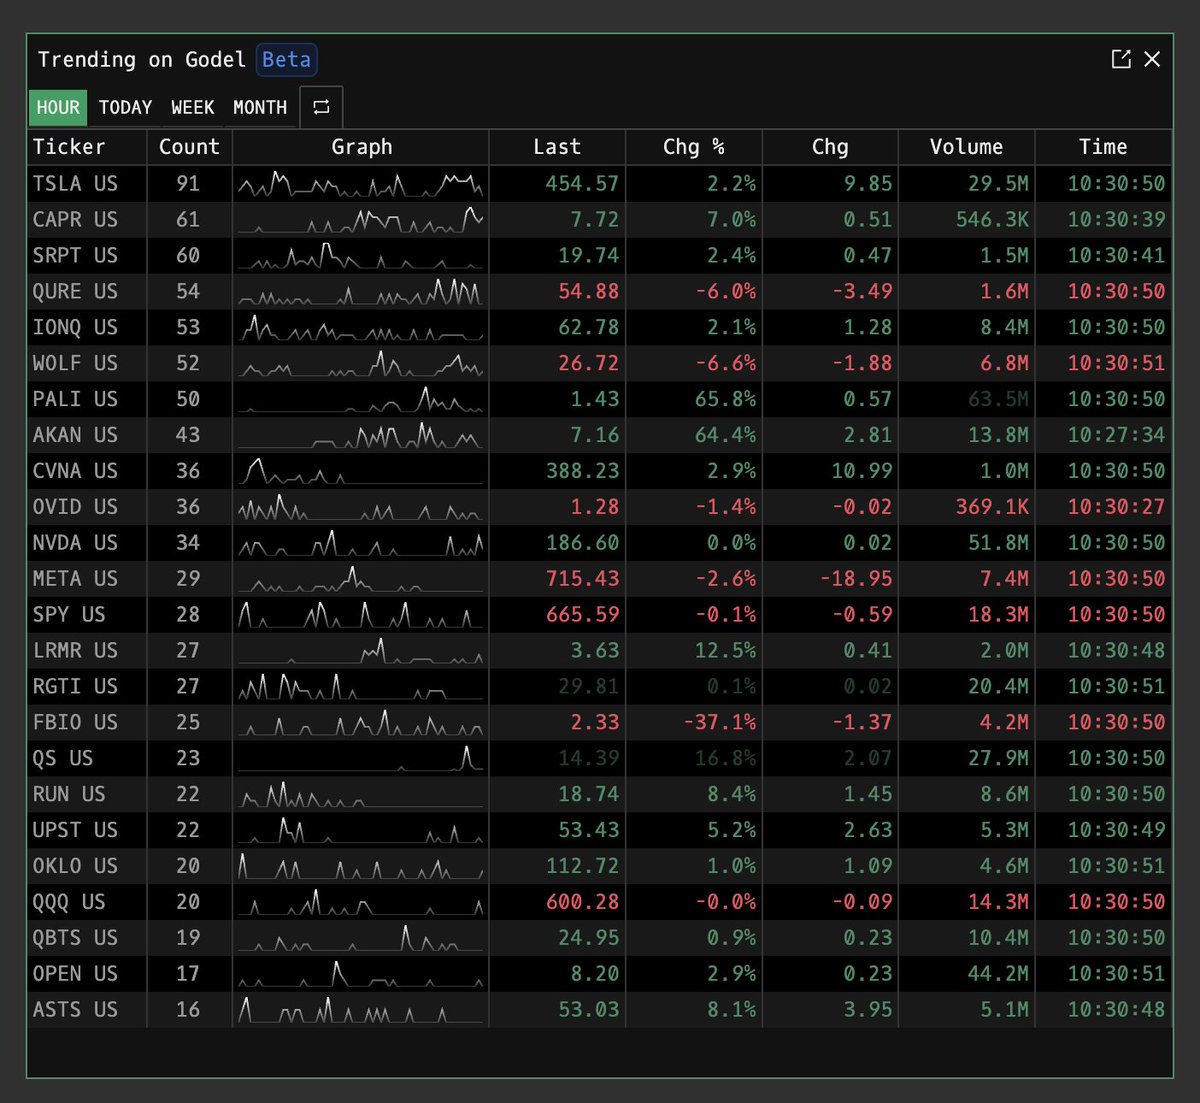
Task: Click WOLF change value -1.88
Action: [862, 364]
